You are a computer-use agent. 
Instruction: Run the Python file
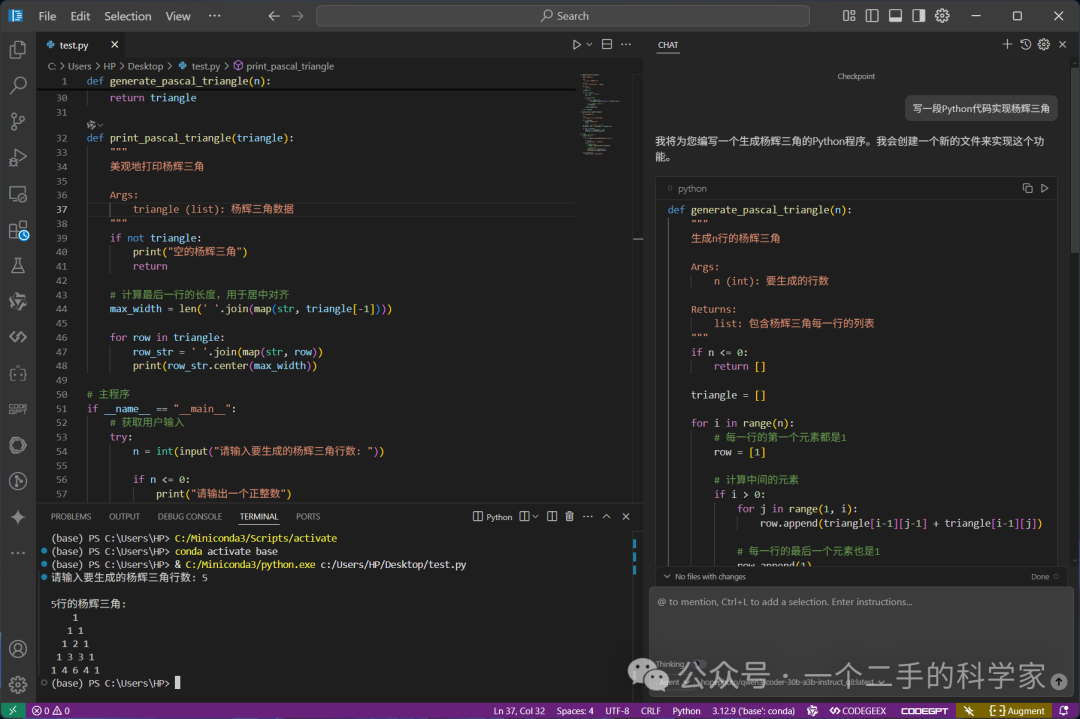[x=577, y=44]
